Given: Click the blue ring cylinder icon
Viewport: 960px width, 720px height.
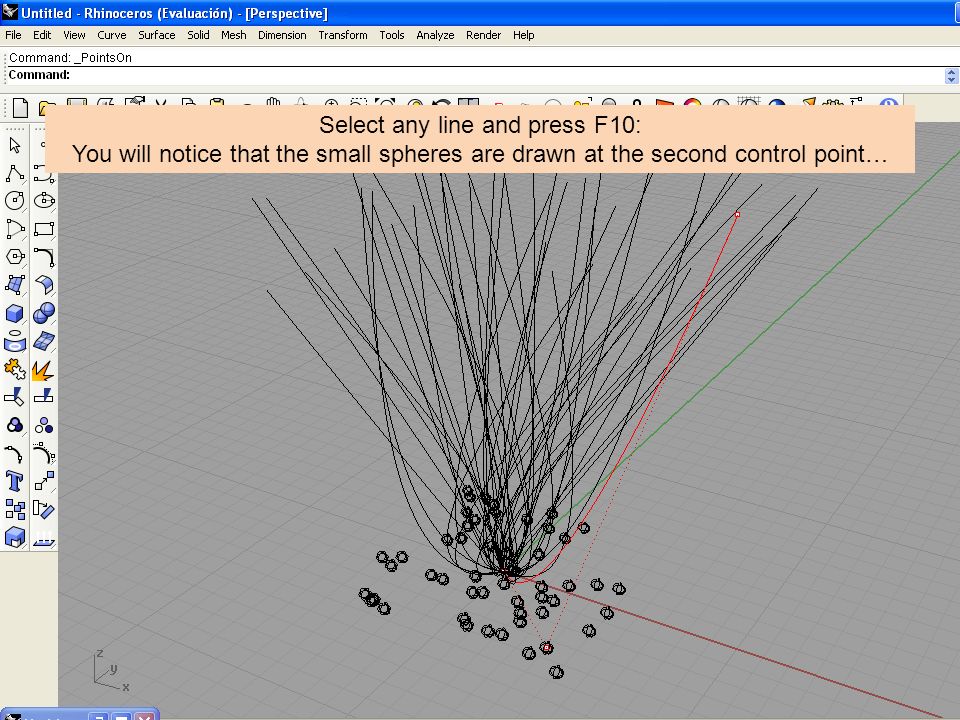Looking at the screenshot, I should pyautogui.click(x=15, y=341).
